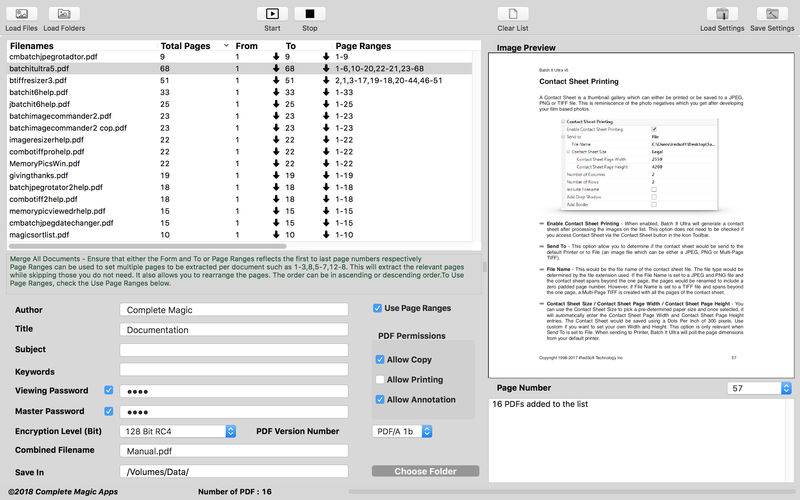
Task: Click From down arrow for combotiff2help.pdf
Action: 276,199
